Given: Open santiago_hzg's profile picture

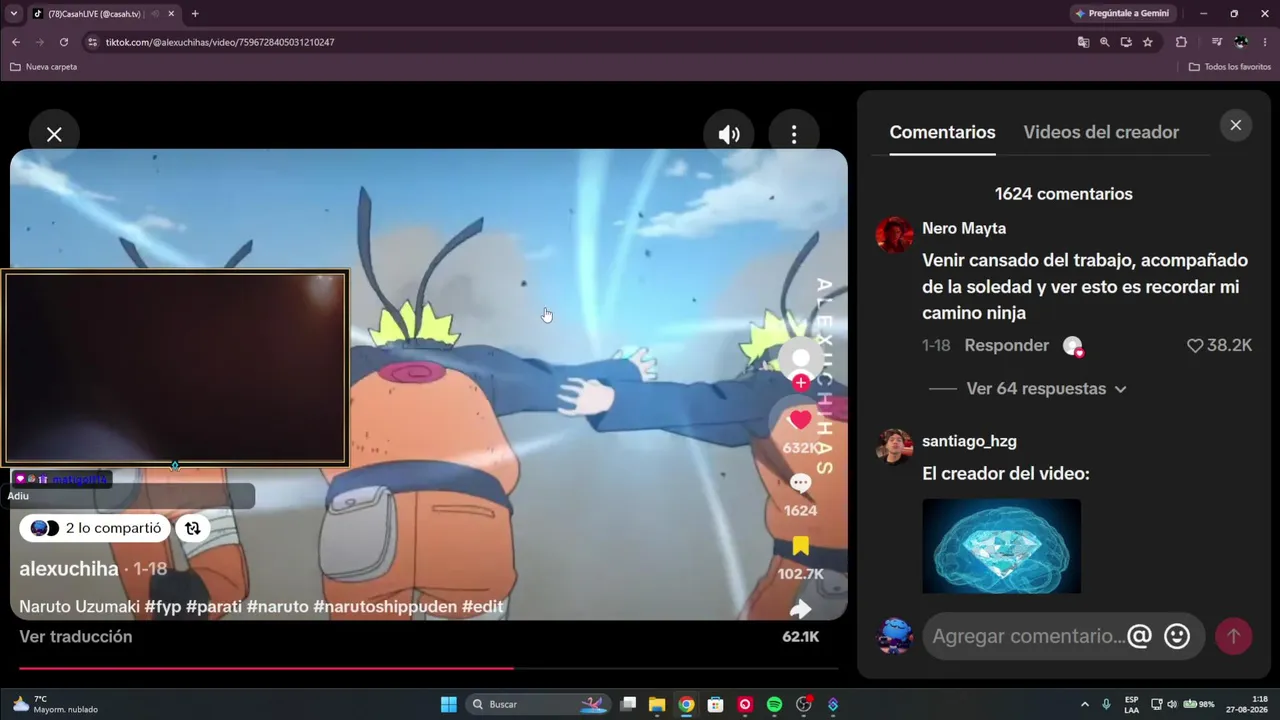Looking at the screenshot, I should 894,447.
